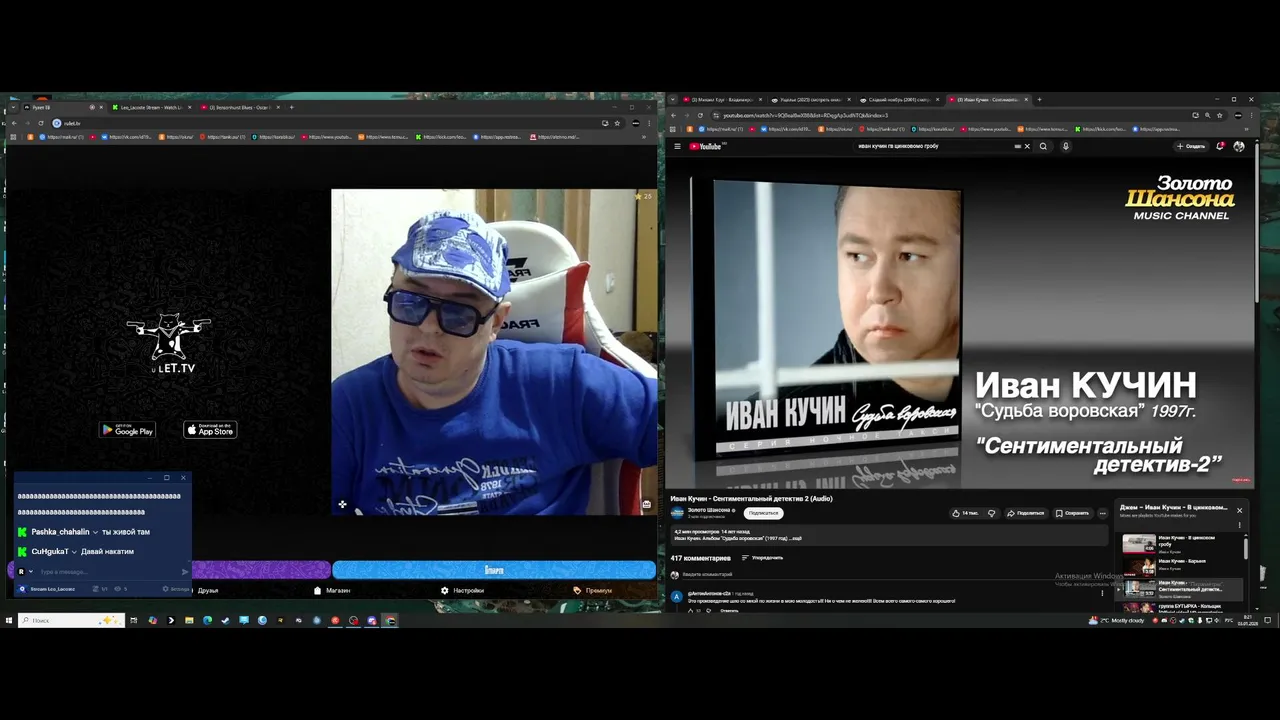
Task: Switch to the Михаил Круг tab
Action: (x=721, y=100)
